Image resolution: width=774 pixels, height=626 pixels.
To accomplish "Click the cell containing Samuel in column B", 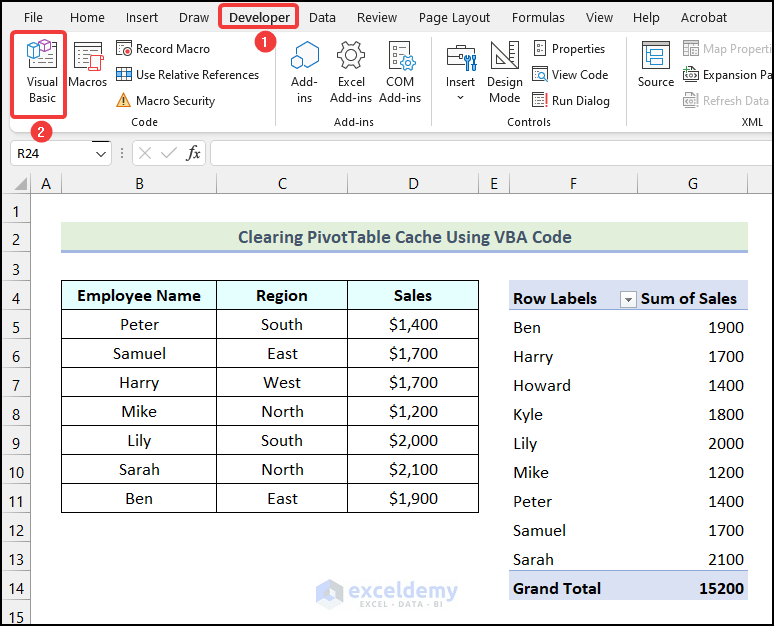I will pyautogui.click(x=139, y=353).
